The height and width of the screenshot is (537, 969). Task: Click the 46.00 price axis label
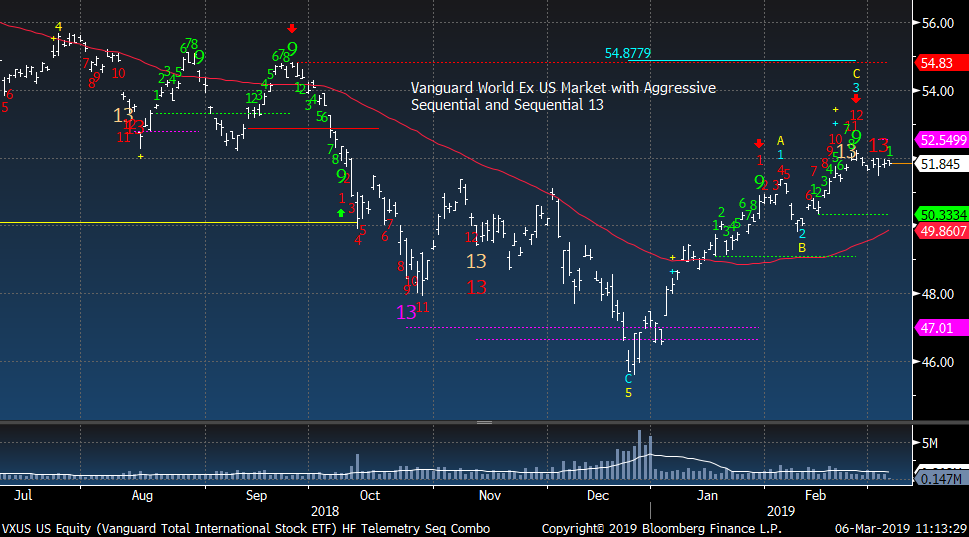[937, 362]
